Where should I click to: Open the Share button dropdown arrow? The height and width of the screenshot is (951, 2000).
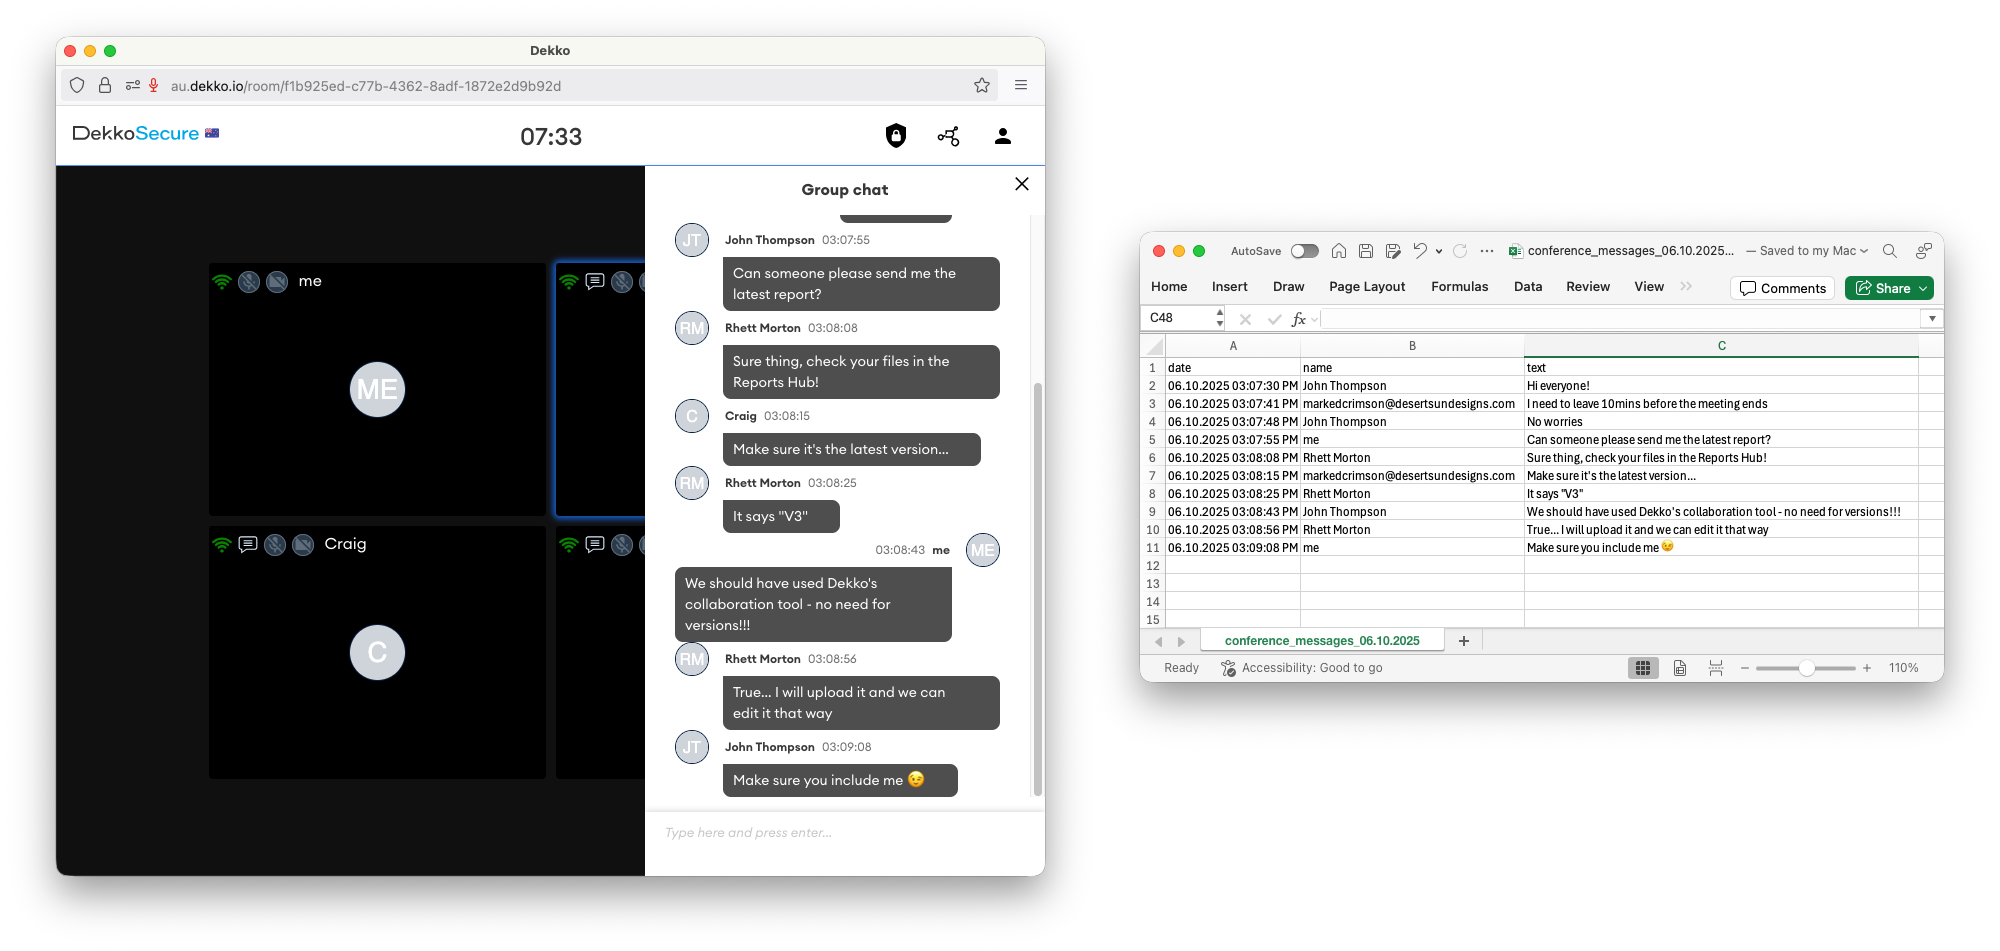click(1923, 289)
